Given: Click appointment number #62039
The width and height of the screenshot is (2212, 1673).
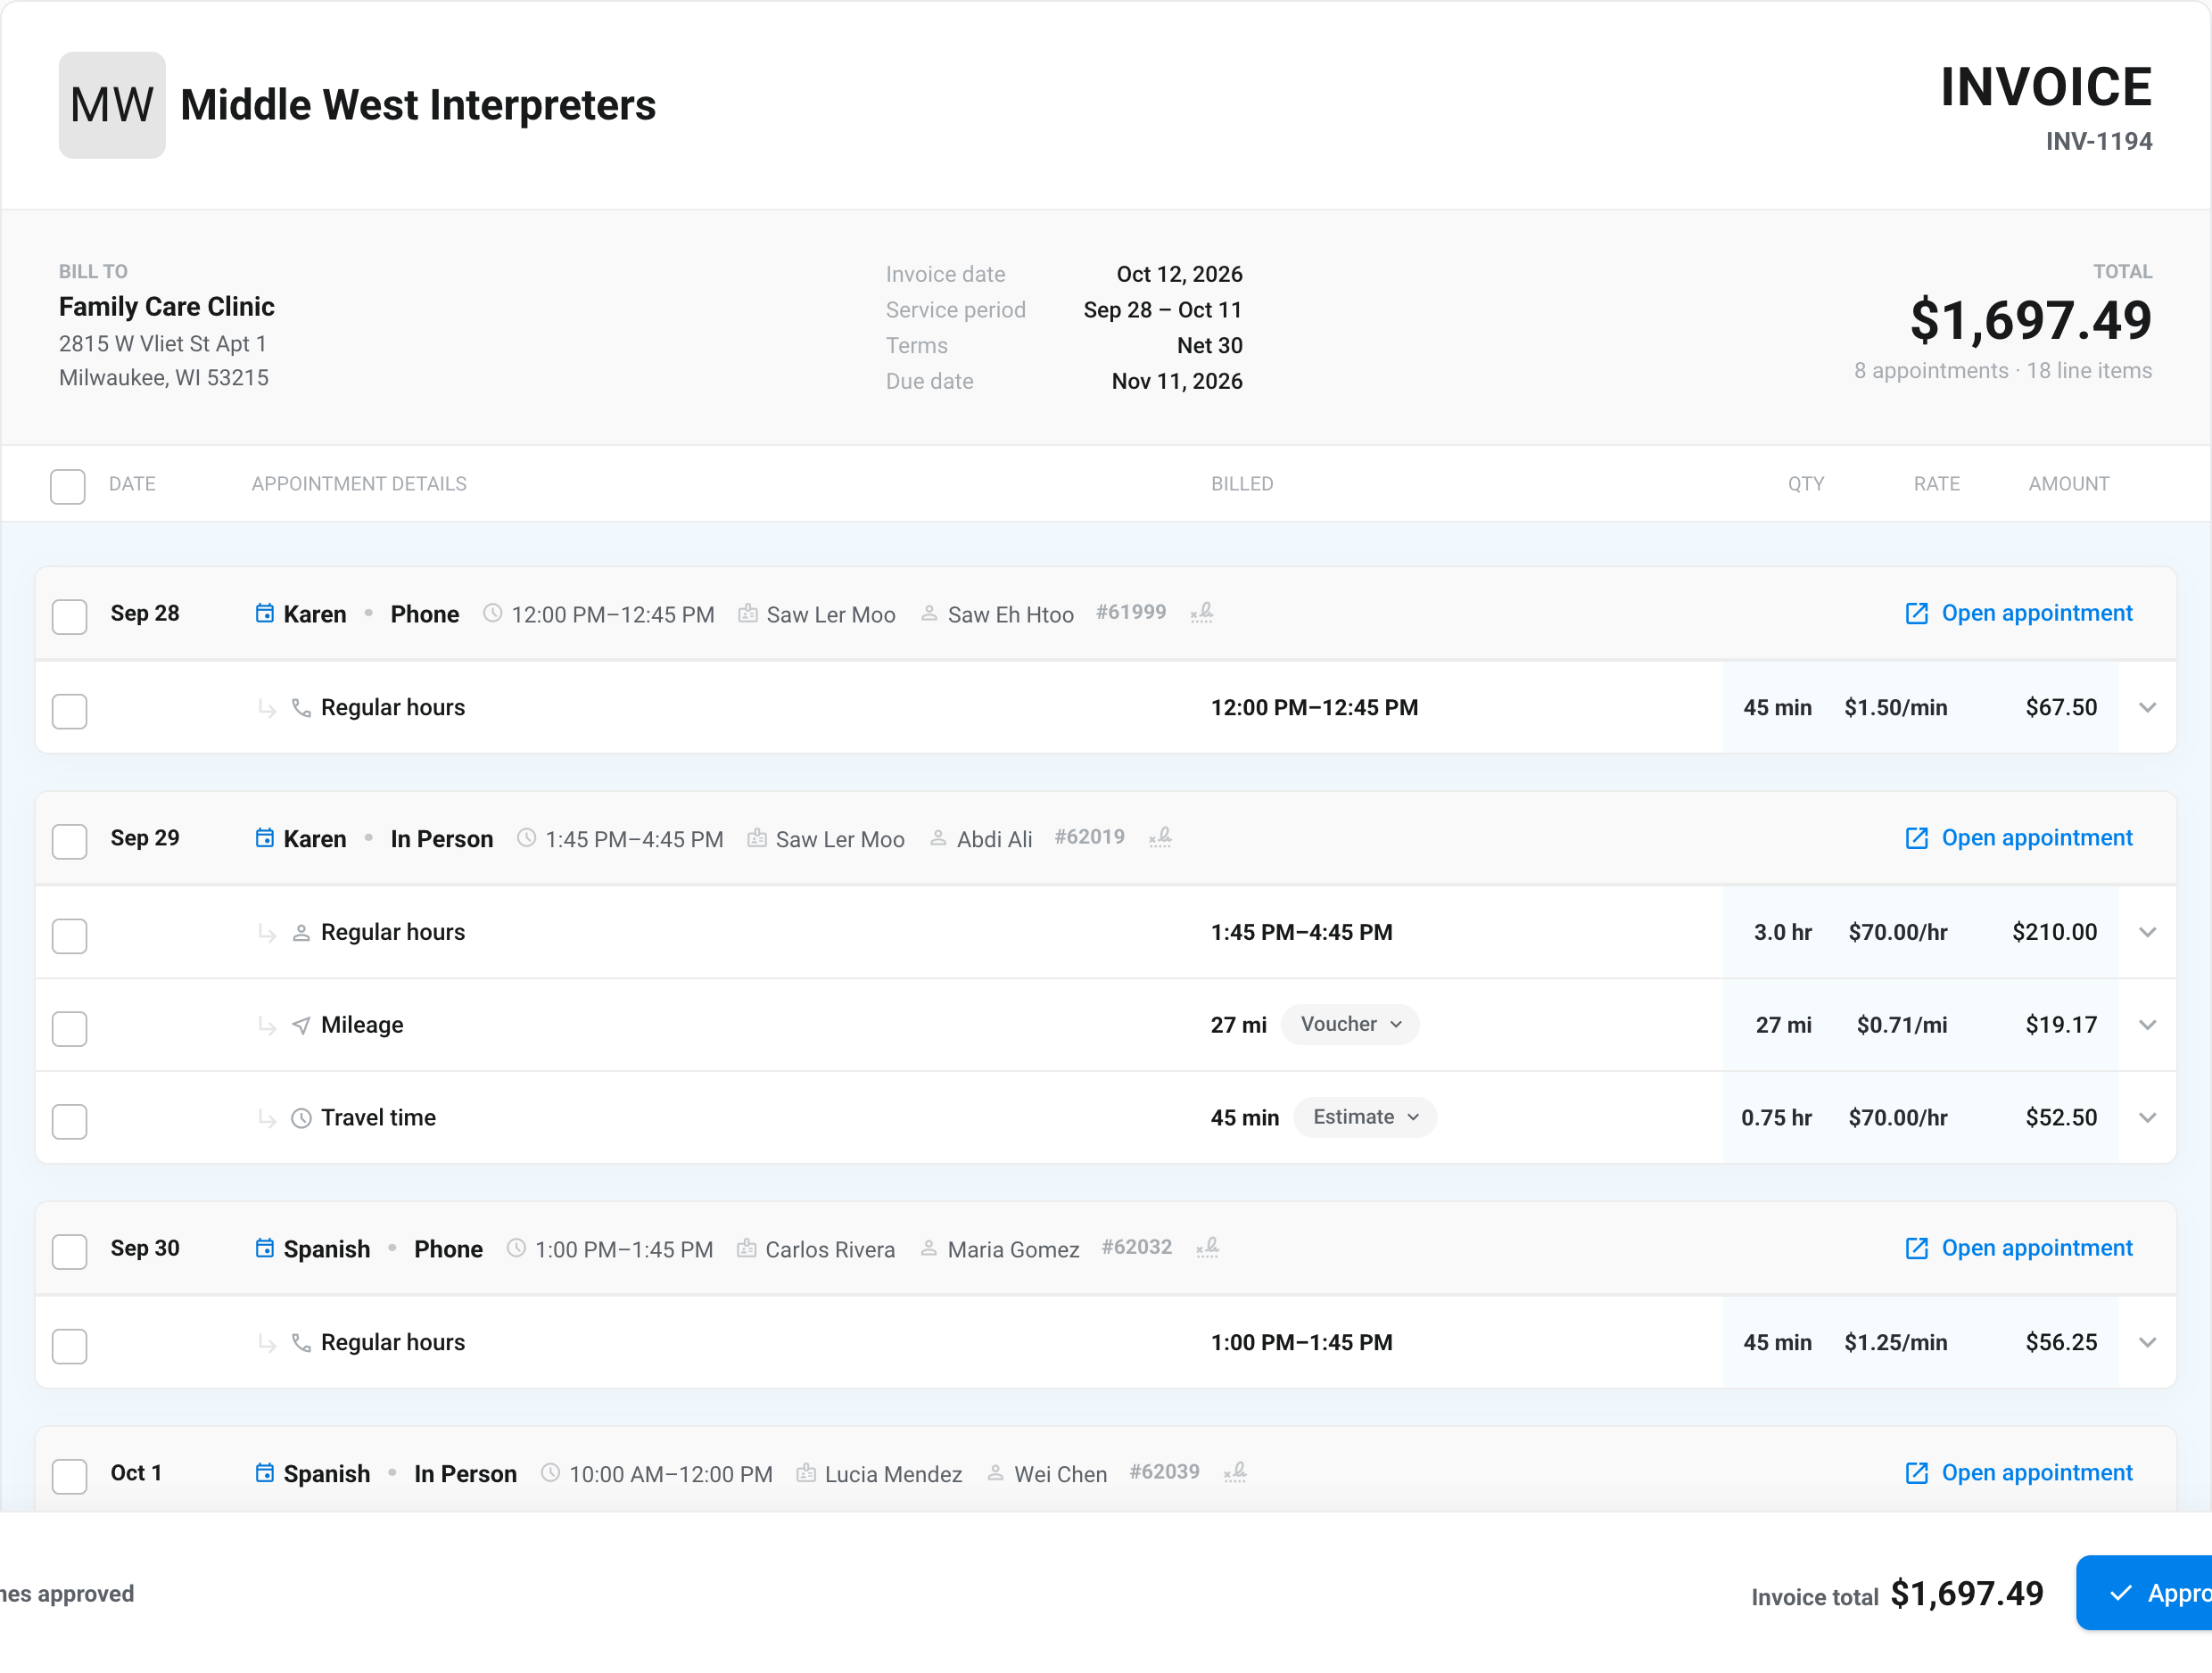Looking at the screenshot, I should click(1164, 1472).
